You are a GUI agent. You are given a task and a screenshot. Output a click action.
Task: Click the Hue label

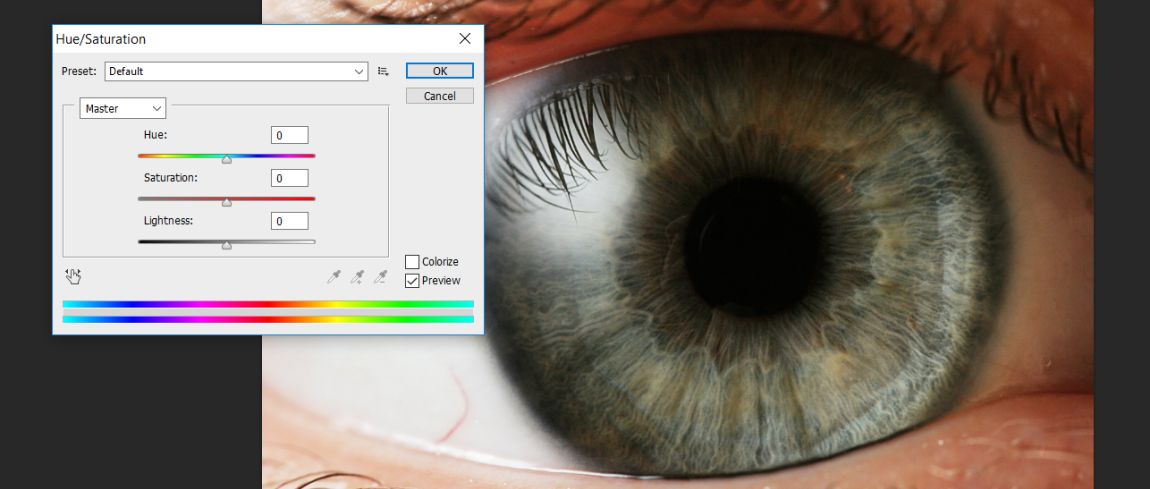(x=155, y=135)
